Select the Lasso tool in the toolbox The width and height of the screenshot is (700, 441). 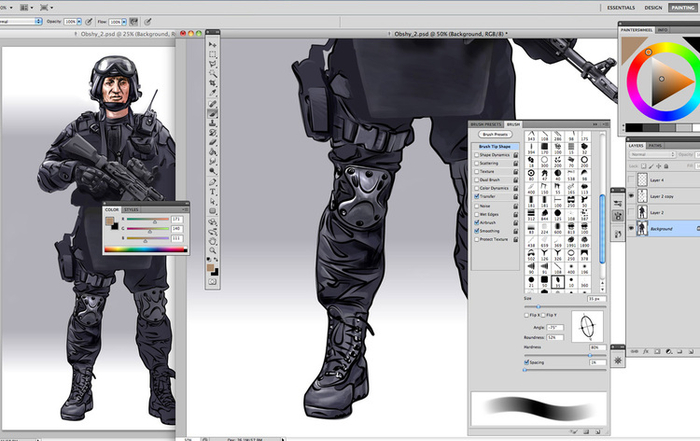tap(213, 65)
